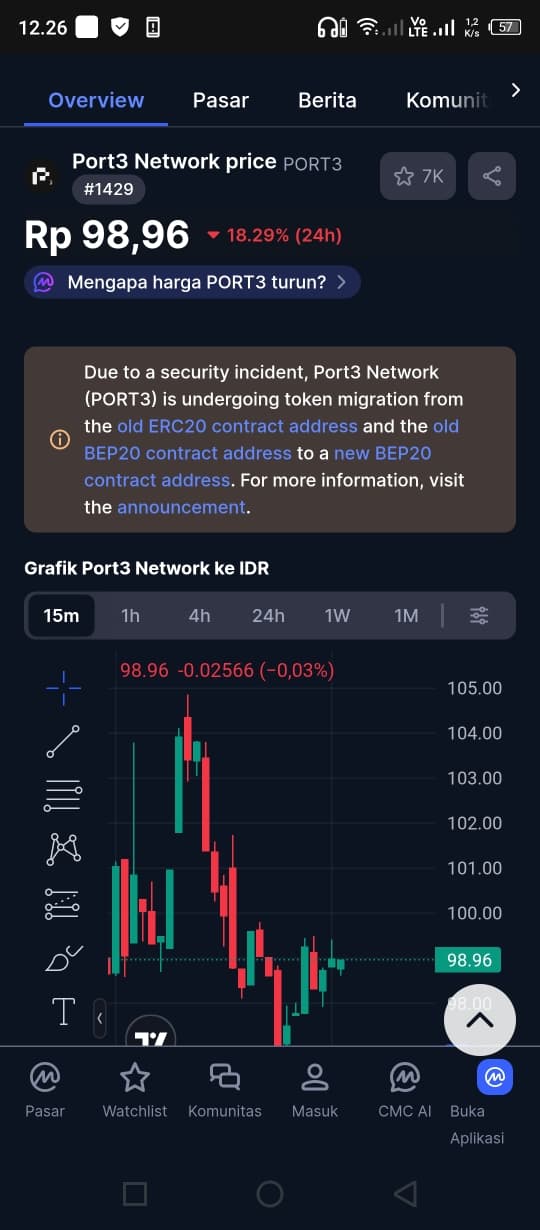540x1230 pixels.
Task: Select the text annotation tool
Action: [x=63, y=1011]
